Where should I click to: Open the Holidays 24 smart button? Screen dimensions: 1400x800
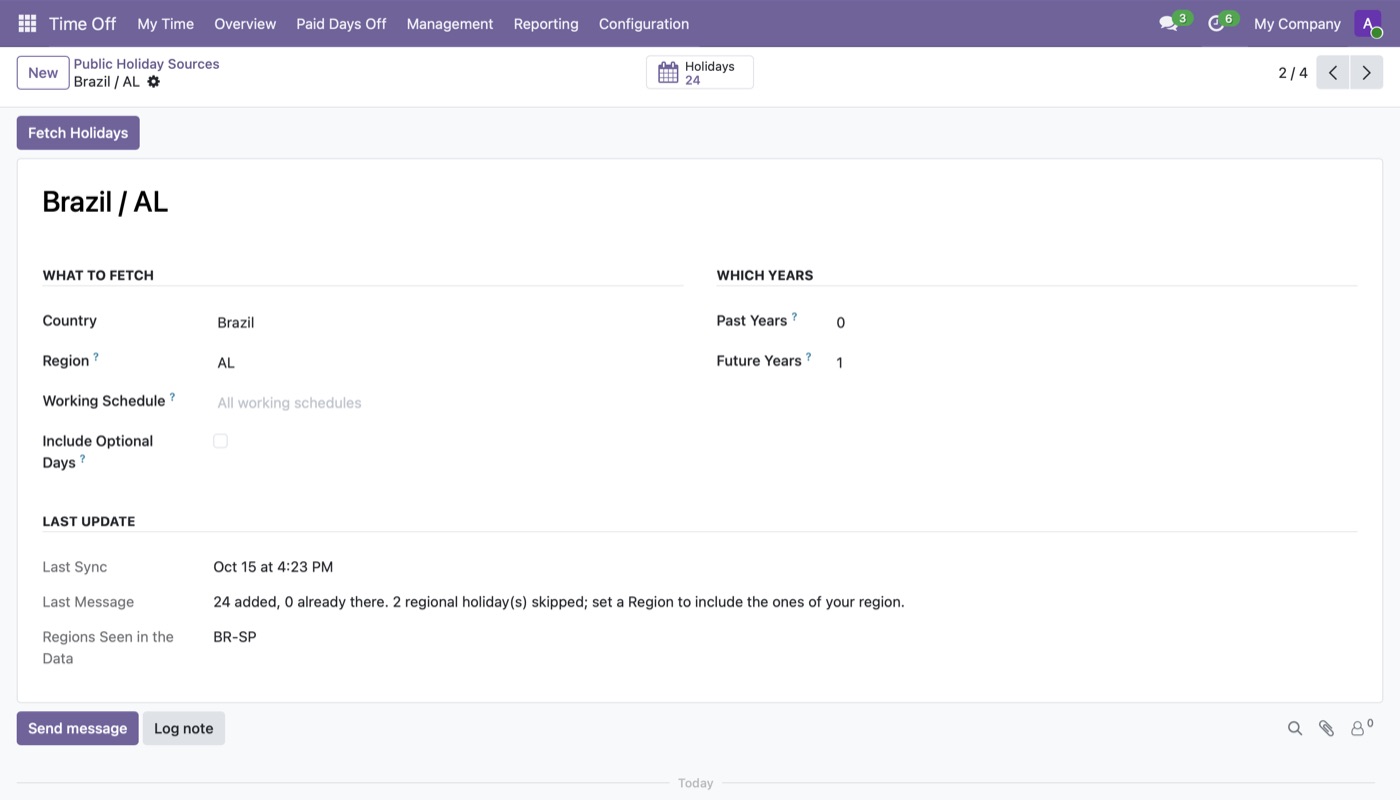coord(699,73)
